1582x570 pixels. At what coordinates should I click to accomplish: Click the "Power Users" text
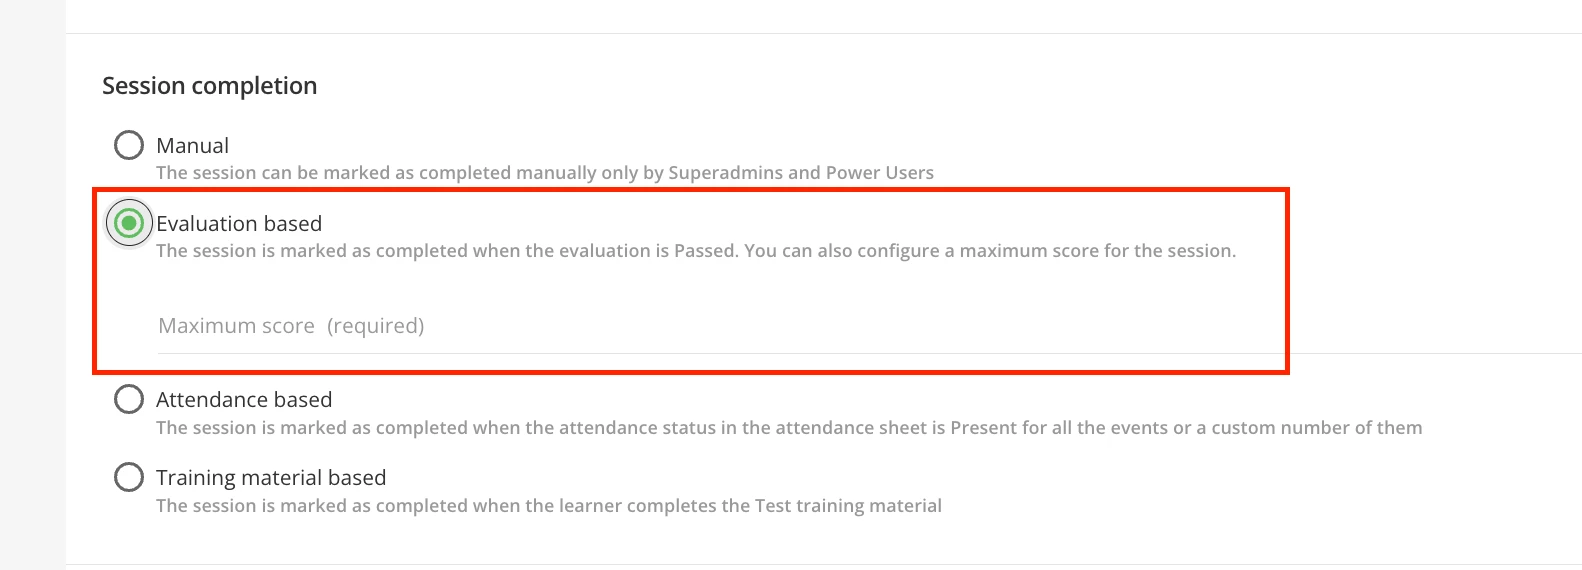[880, 173]
